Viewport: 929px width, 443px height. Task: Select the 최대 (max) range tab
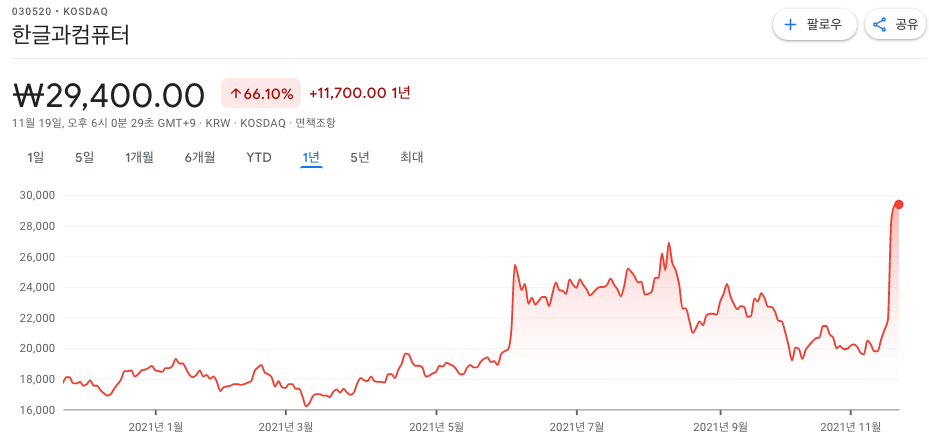[411, 158]
